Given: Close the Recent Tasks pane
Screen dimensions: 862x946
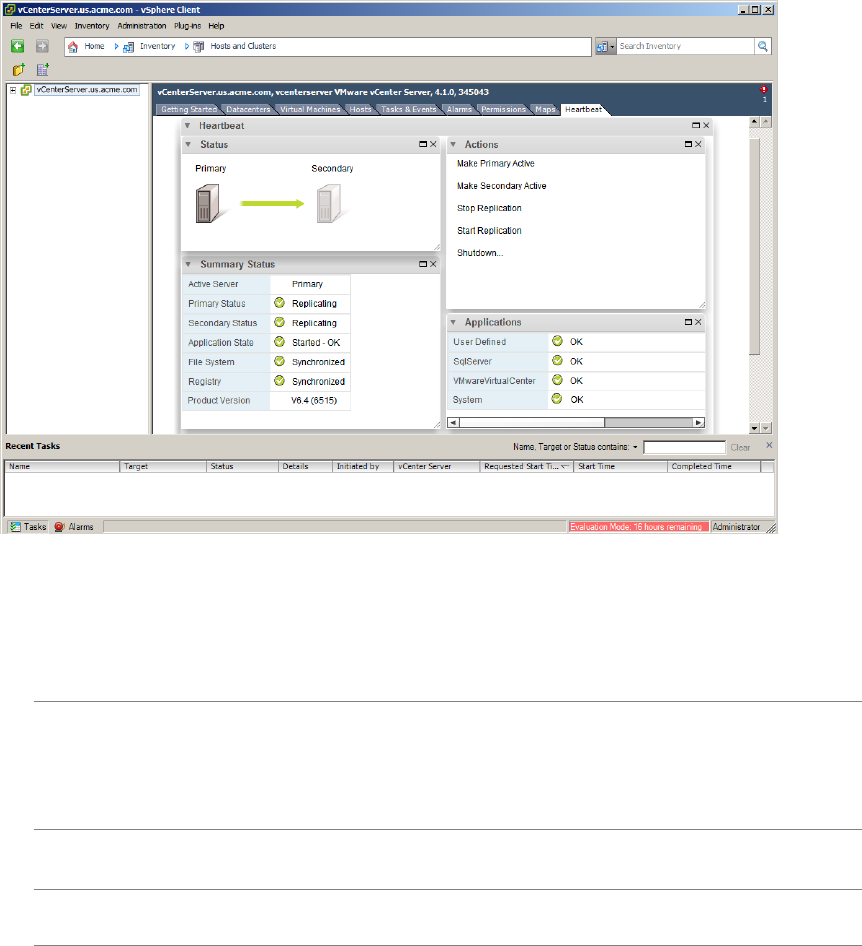Looking at the screenshot, I should (x=769, y=445).
